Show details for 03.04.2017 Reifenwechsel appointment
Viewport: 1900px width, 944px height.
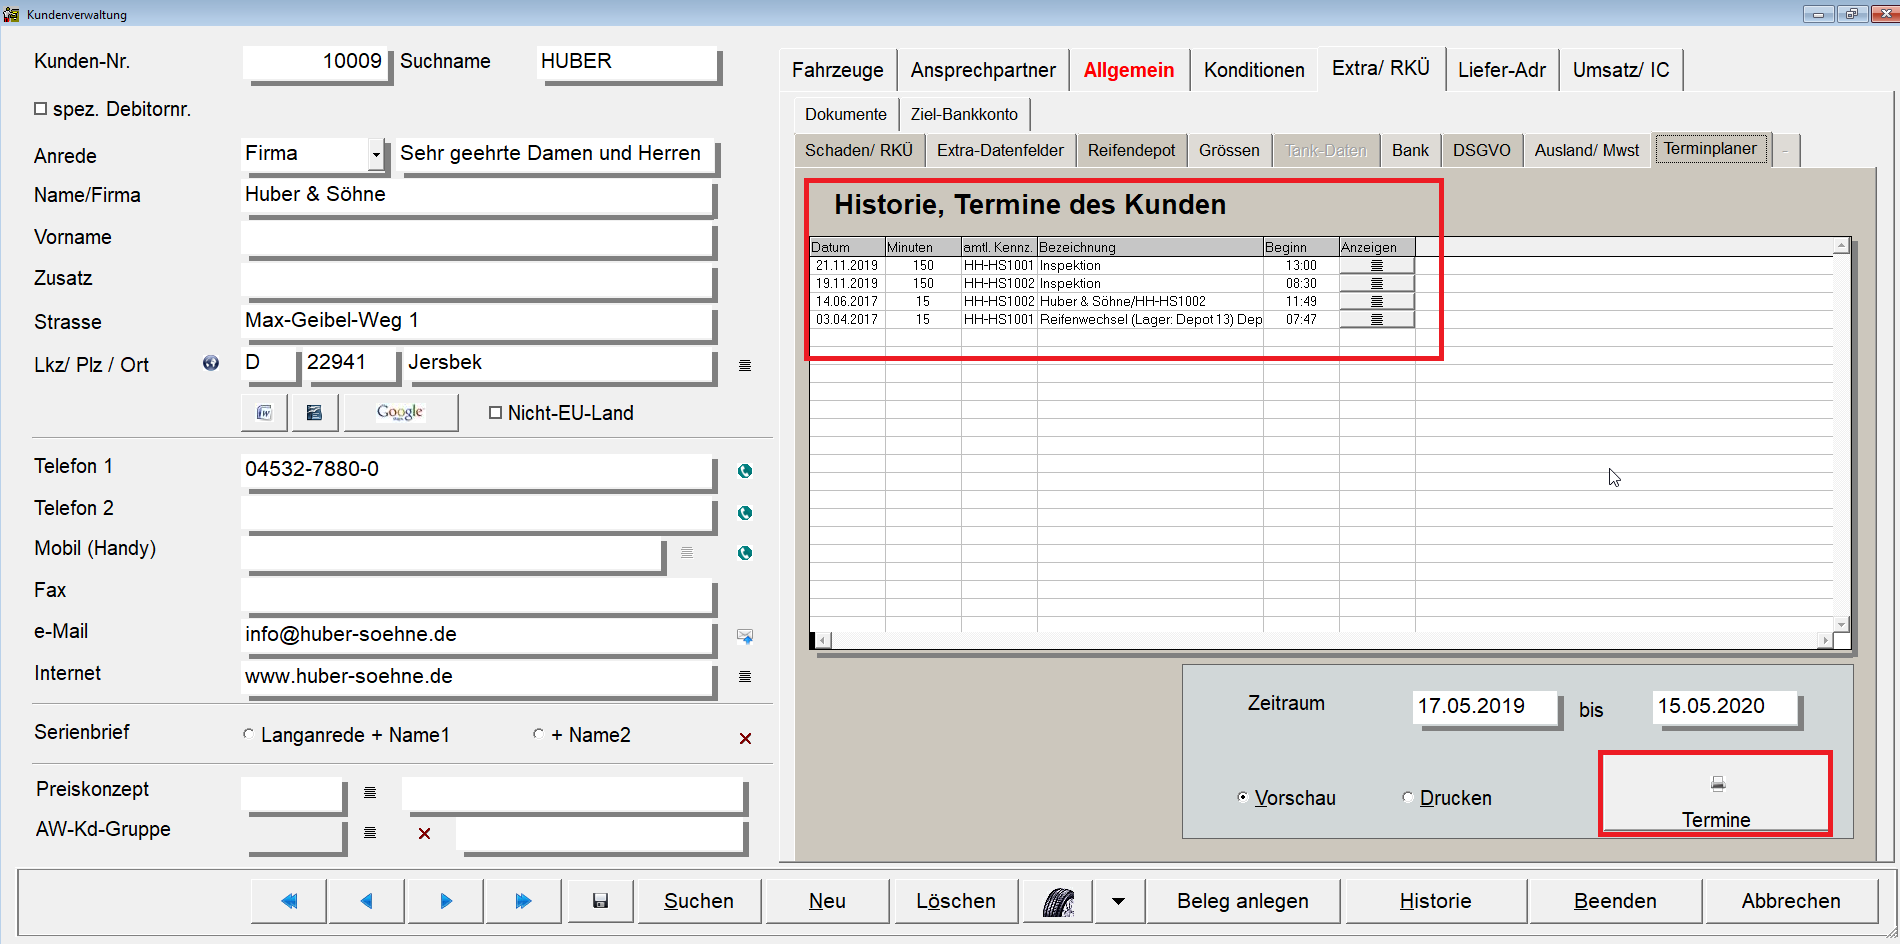tap(1377, 320)
